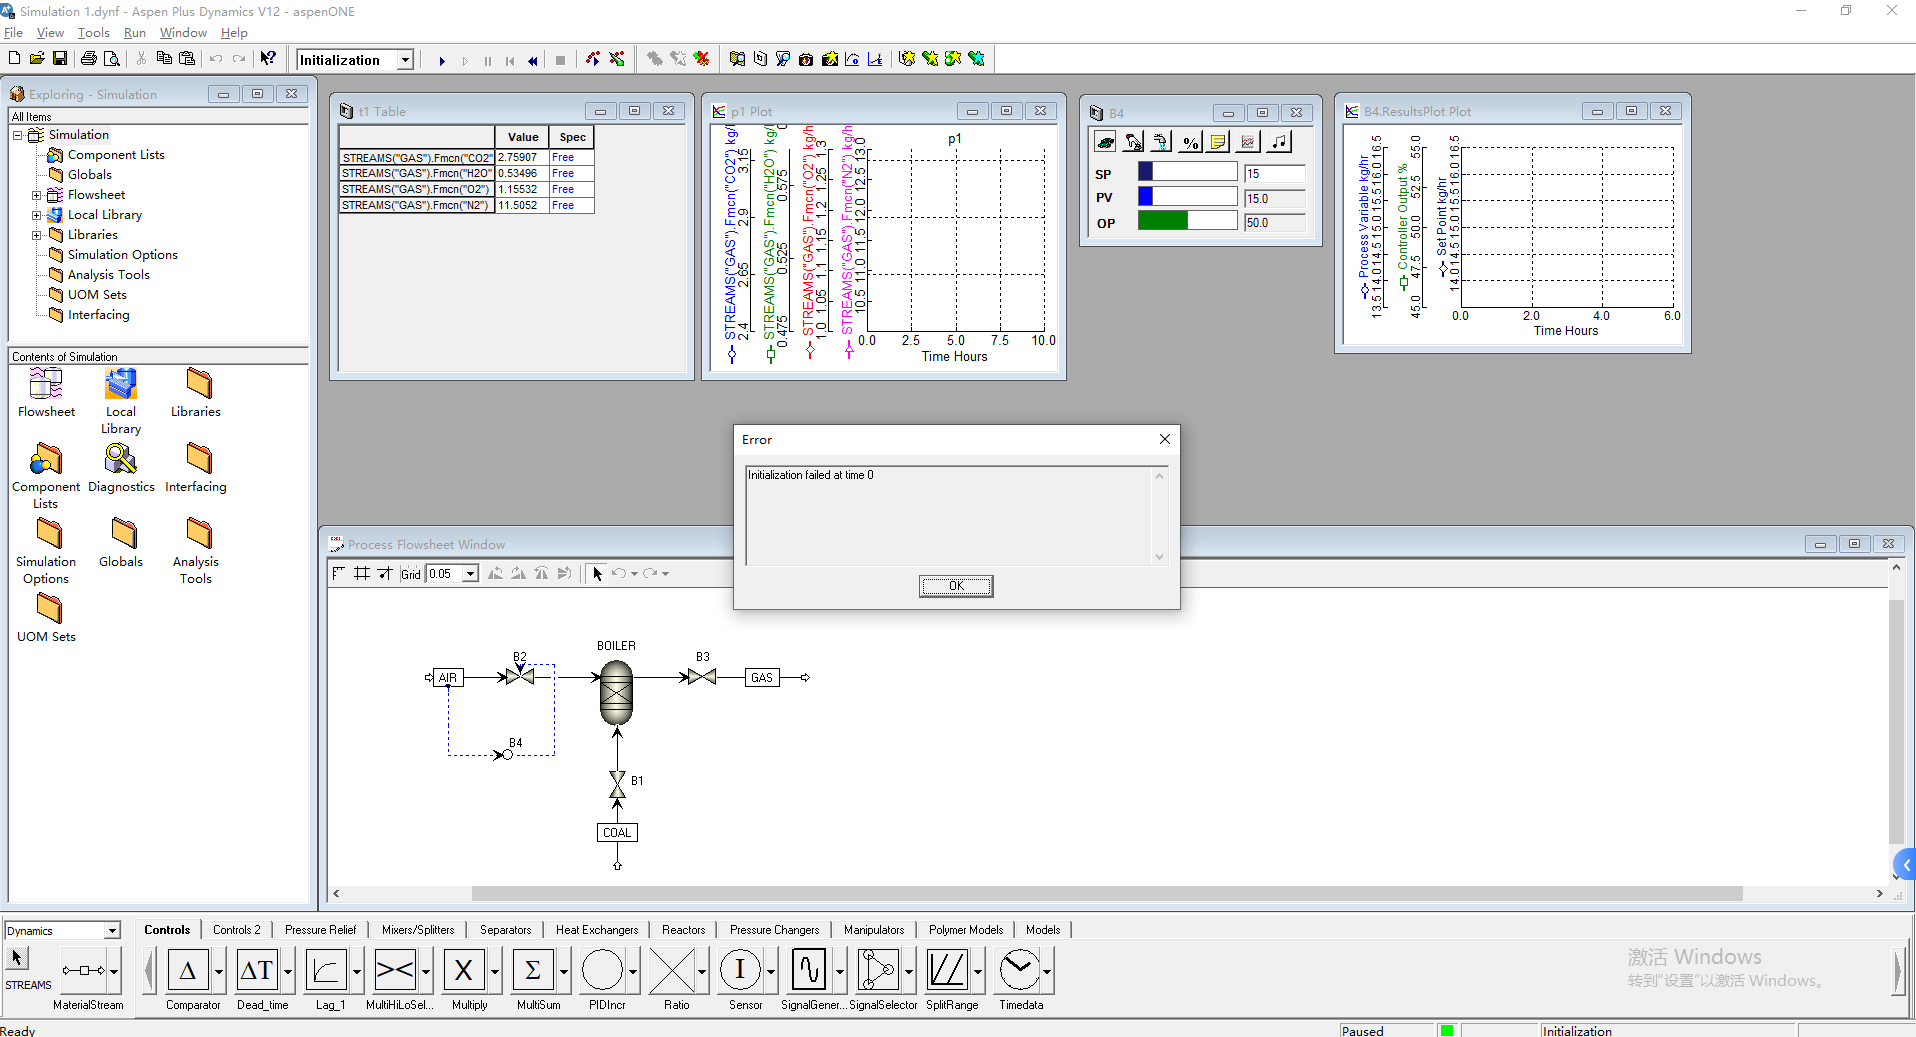Screen dimensions: 1916x1037
Task: Open the Window menu
Action: click(x=183, y=33)
